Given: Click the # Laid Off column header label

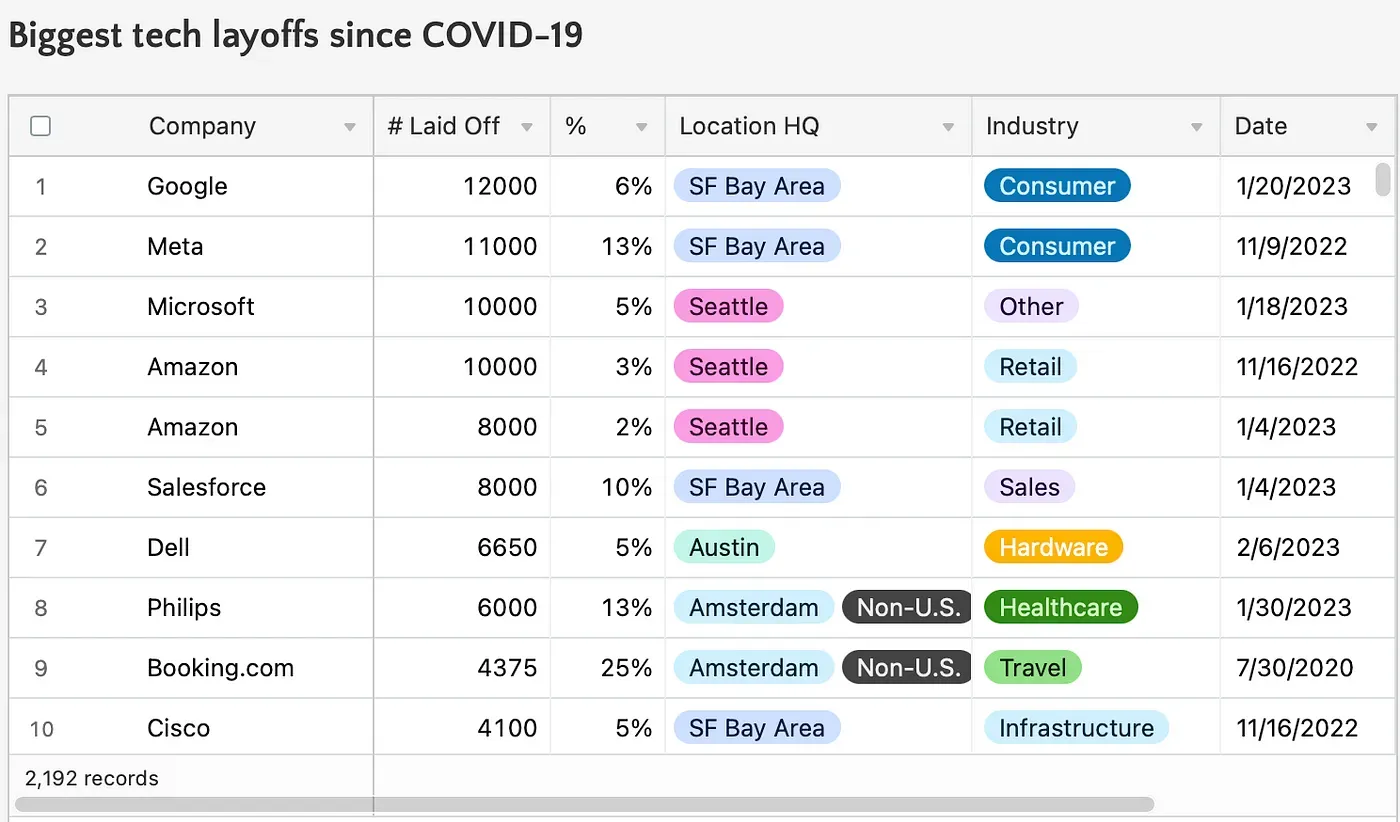Looking at the screenshot, I should 444,126.
